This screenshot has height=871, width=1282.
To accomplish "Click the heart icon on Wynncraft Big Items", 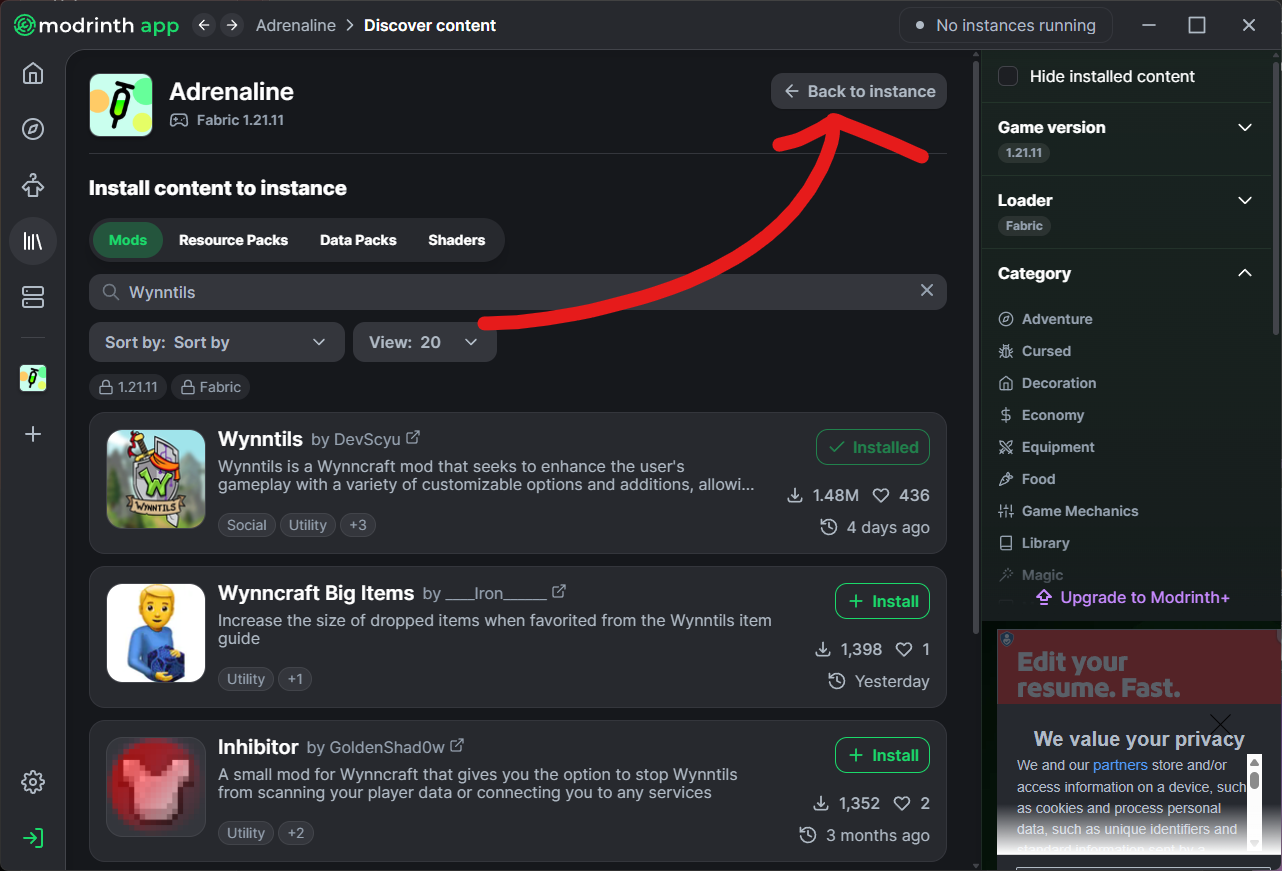I will click(x=904, y=649).
